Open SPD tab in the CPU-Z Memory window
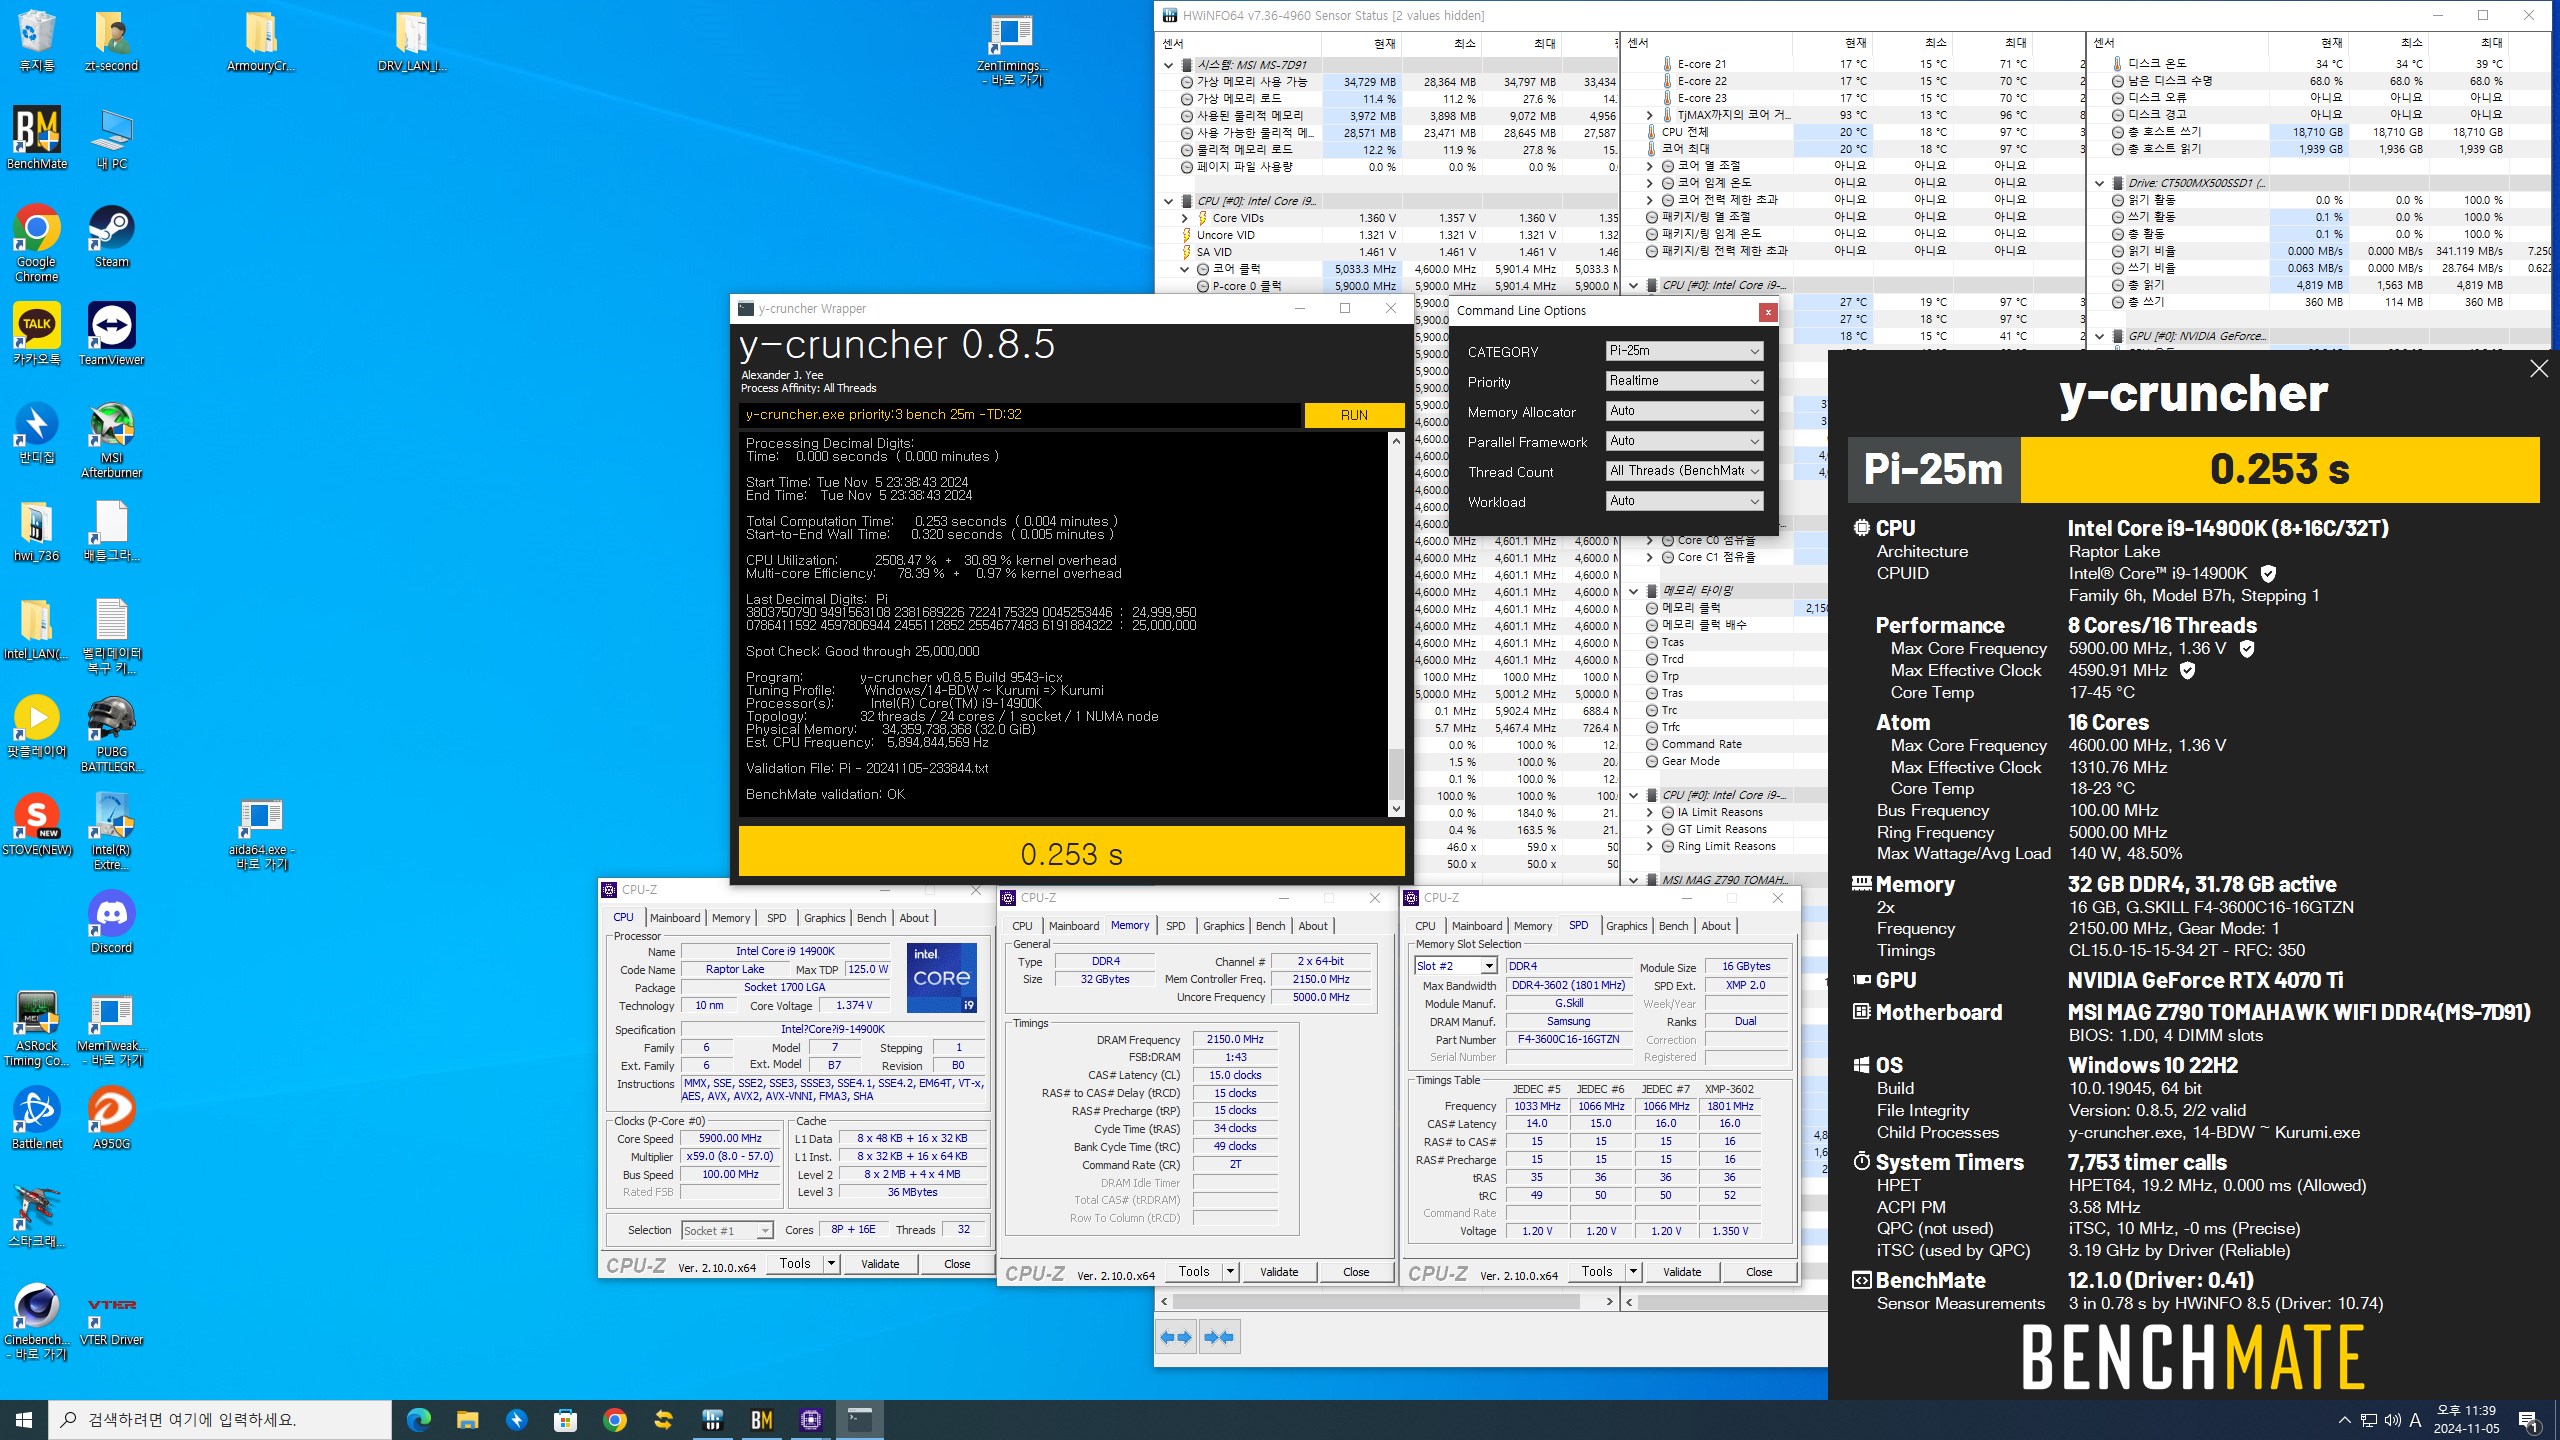This screenshot has height=1440, width=2560. point(1176,926)
